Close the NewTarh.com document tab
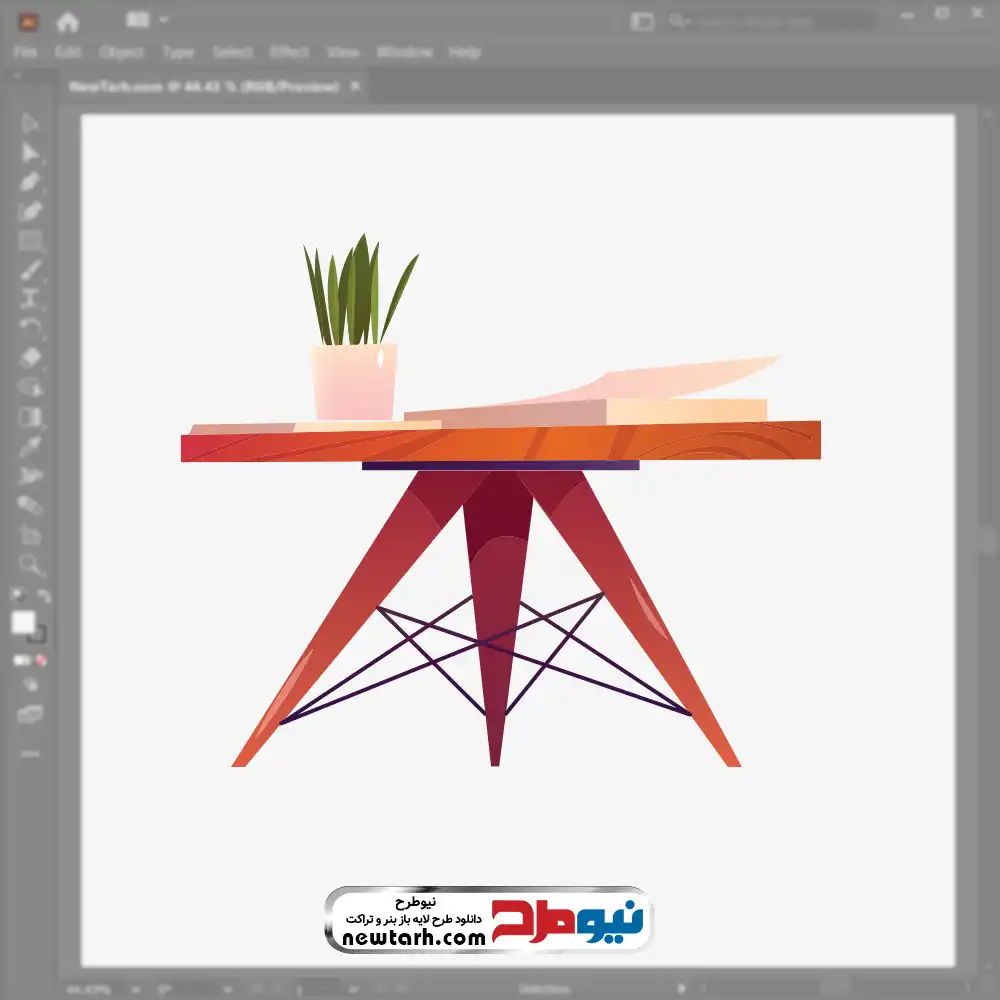This screenshot has height=1000, width=1000. point(354,87)
